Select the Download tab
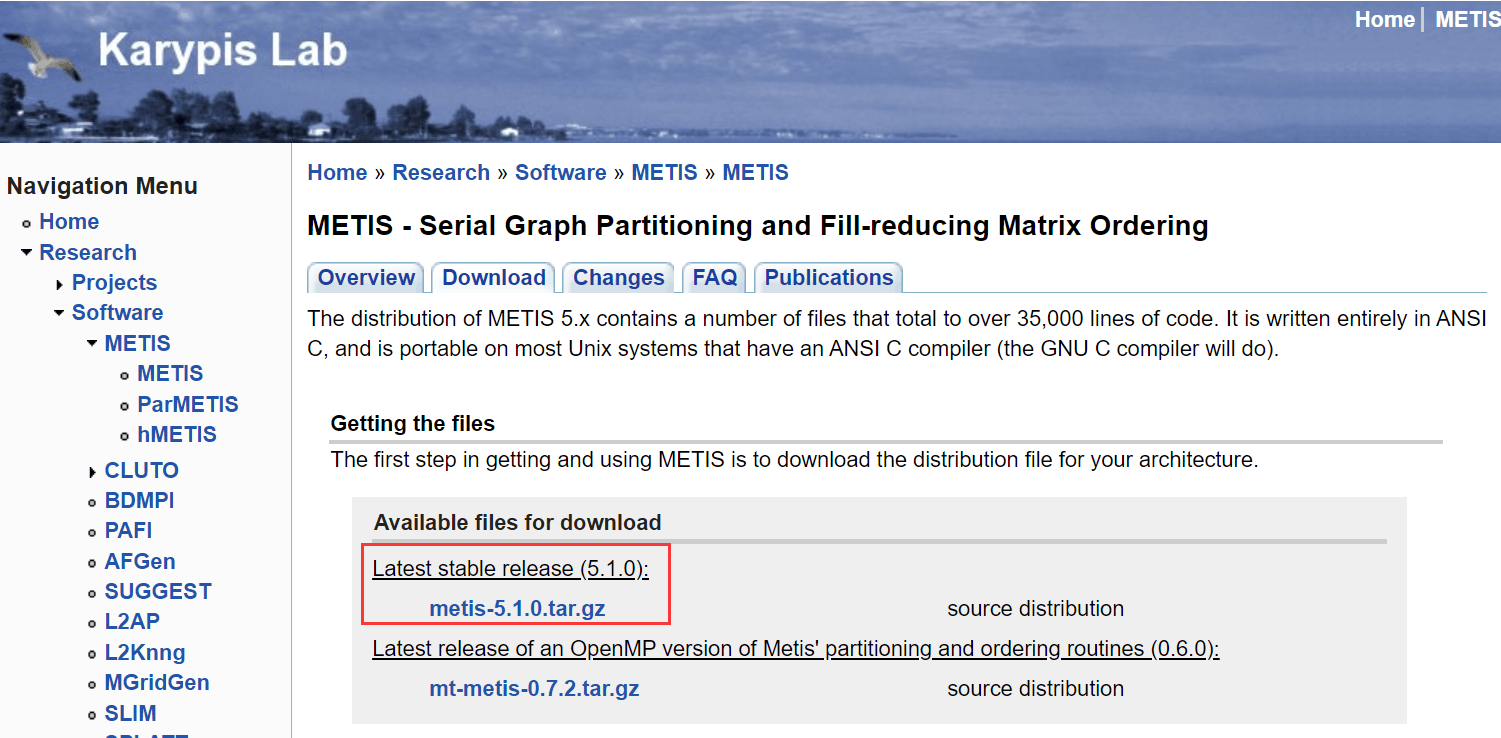 coord(492,277)
